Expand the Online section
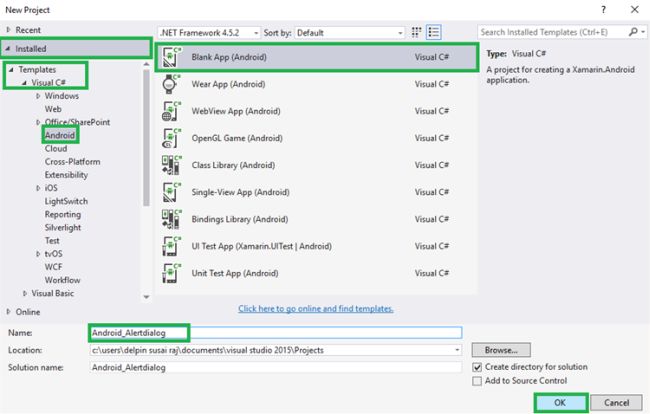650x414 pixels. (x=8, y=312)
